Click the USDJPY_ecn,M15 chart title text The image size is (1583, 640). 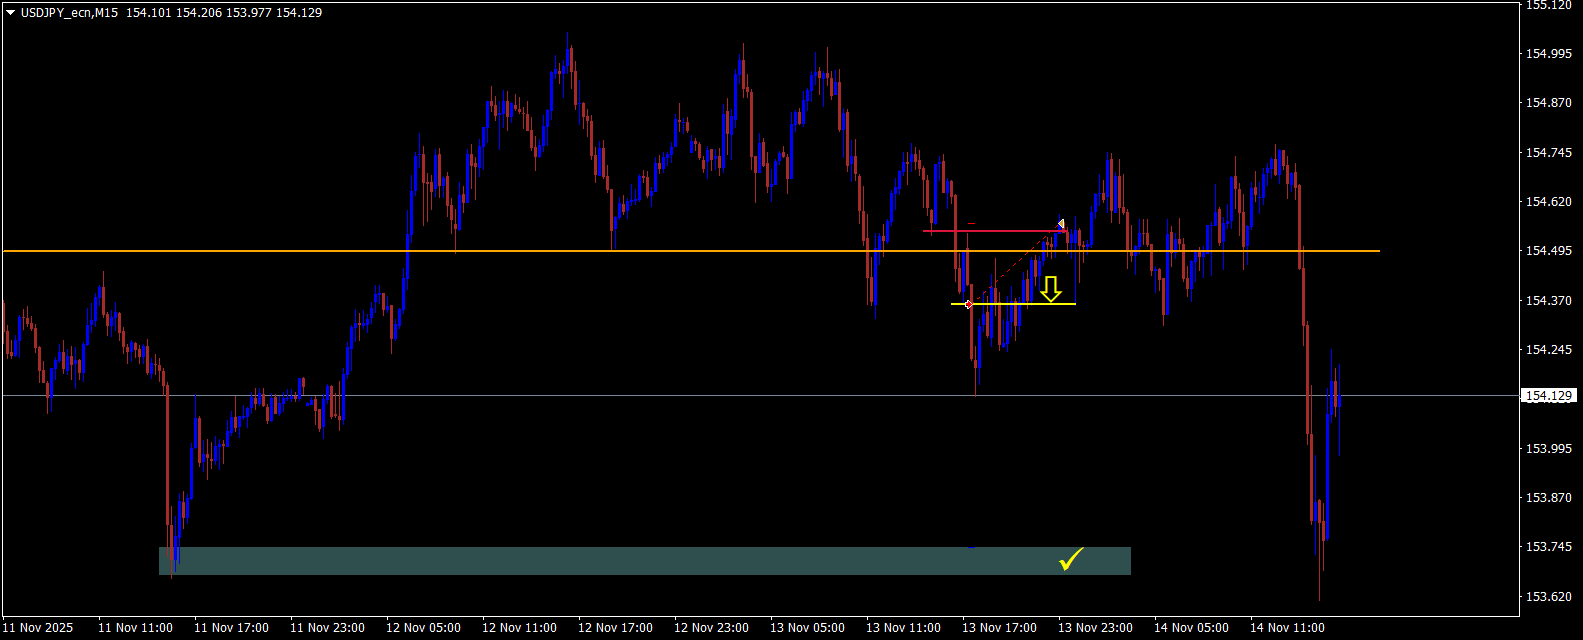[x=69, y=13]
